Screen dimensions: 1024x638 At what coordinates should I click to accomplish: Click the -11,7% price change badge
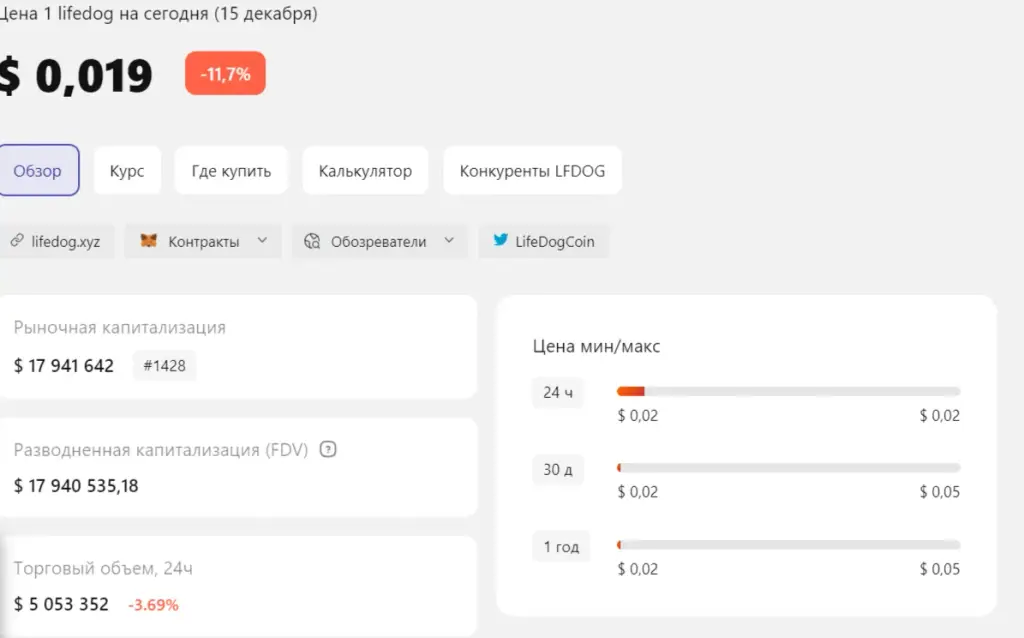pos(225,74)
